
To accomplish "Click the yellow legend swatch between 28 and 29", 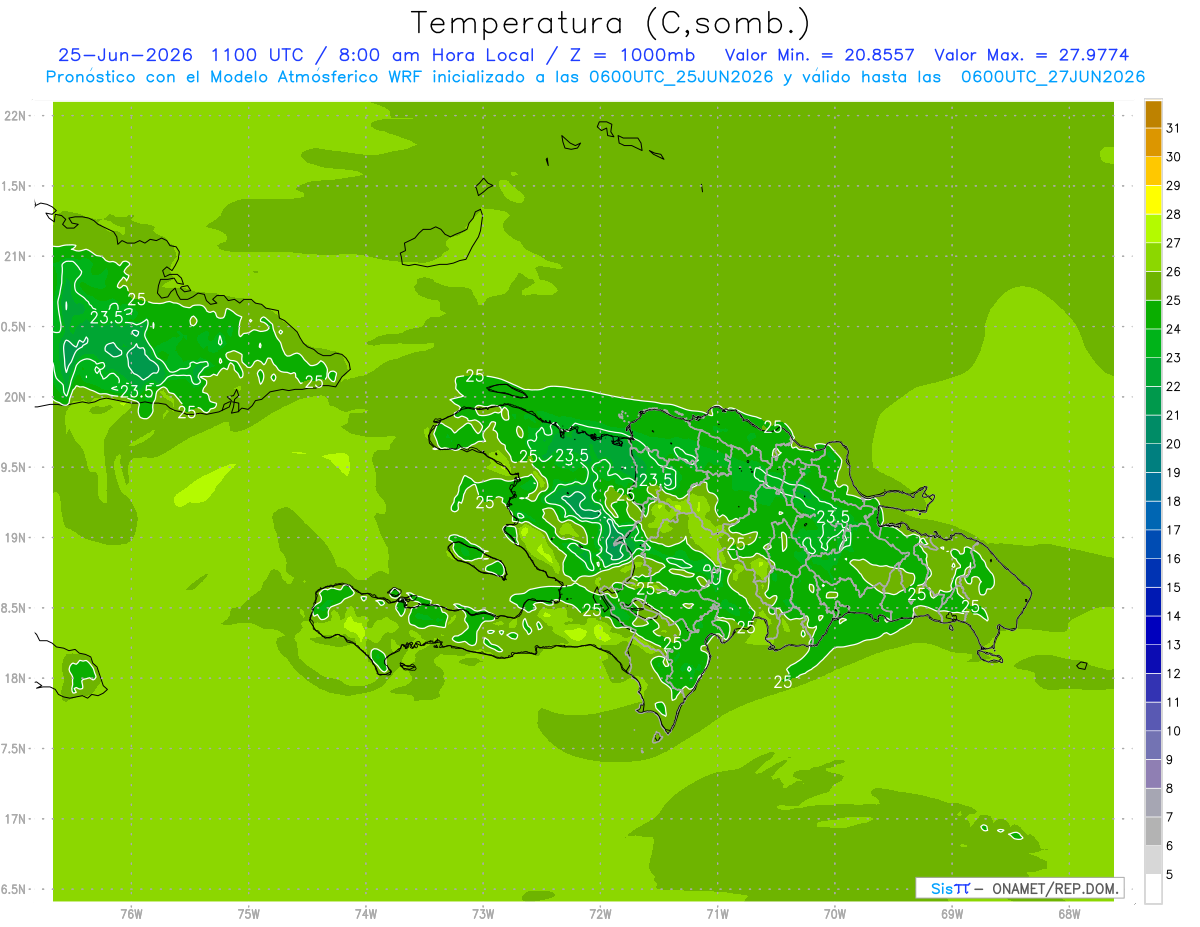I will (1153, 199).
